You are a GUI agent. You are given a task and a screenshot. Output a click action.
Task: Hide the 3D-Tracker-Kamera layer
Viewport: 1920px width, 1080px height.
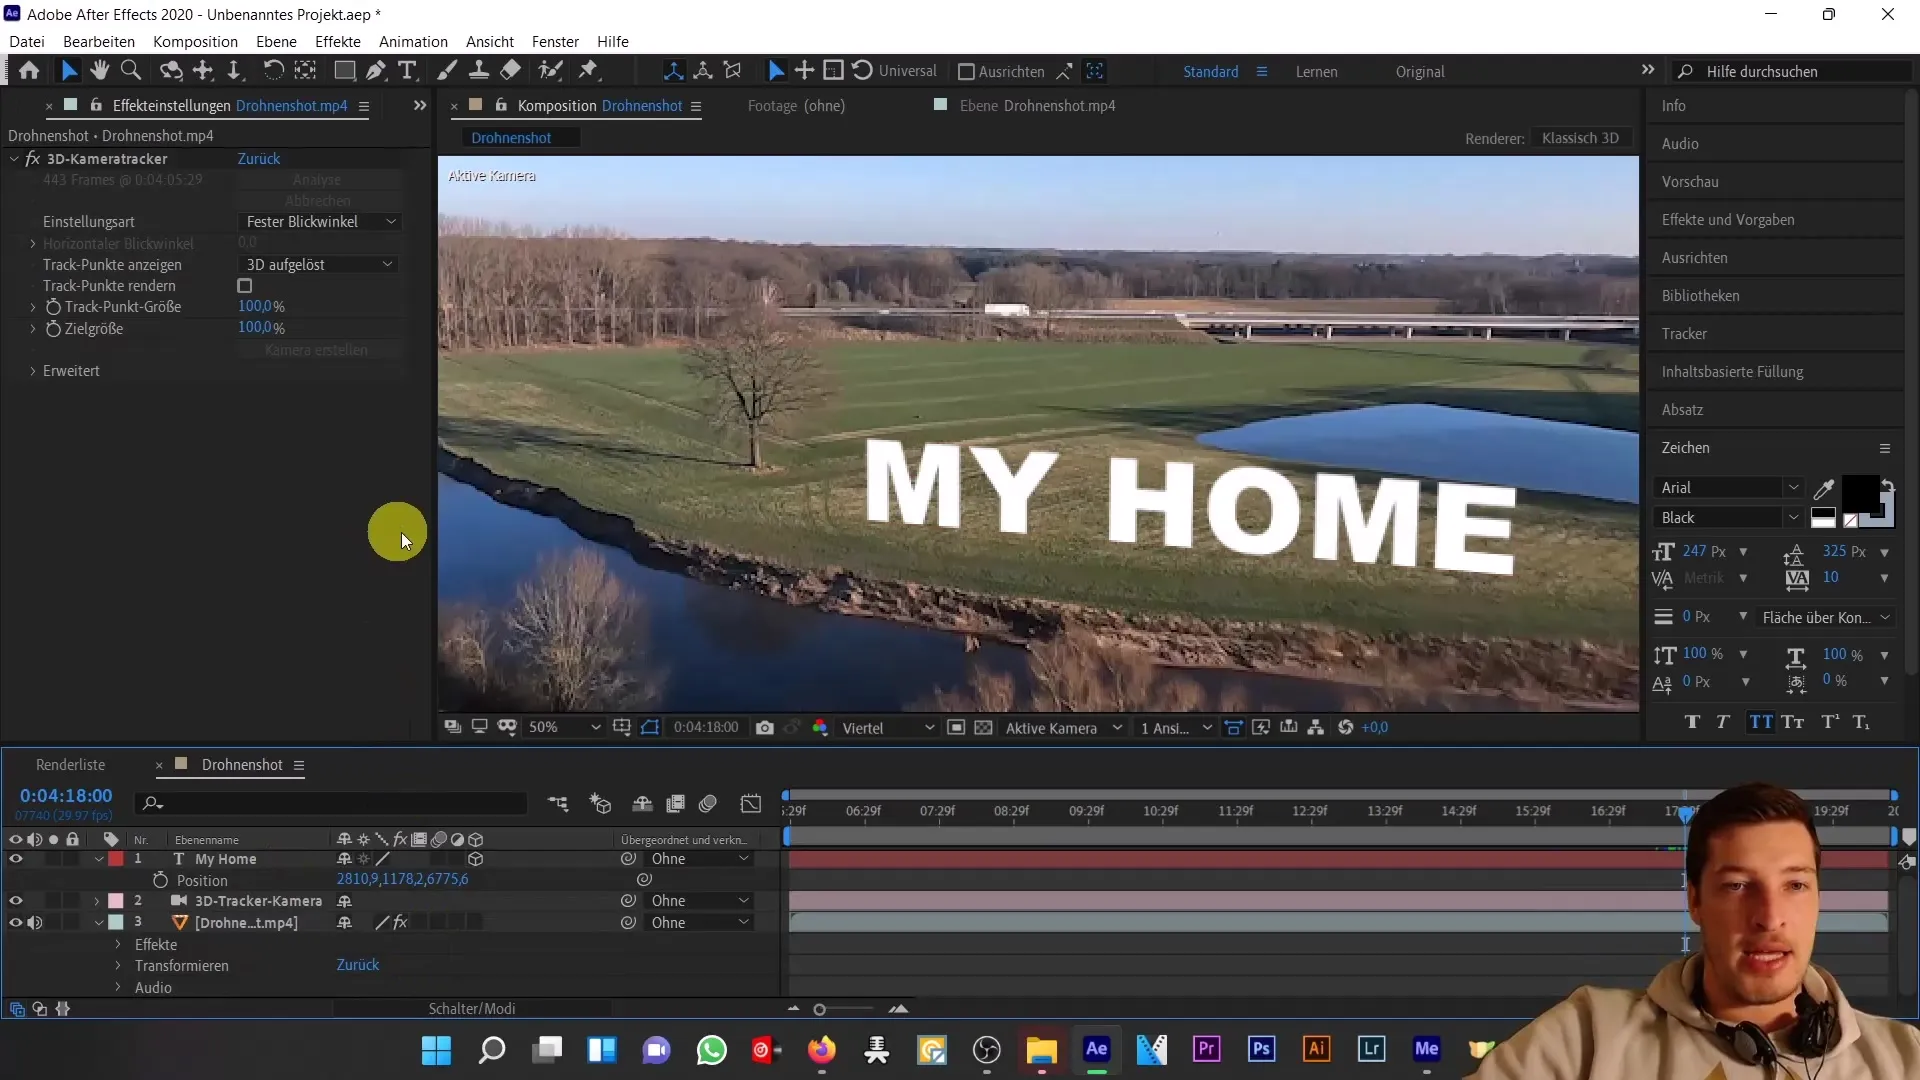click(x=15, y=901)
